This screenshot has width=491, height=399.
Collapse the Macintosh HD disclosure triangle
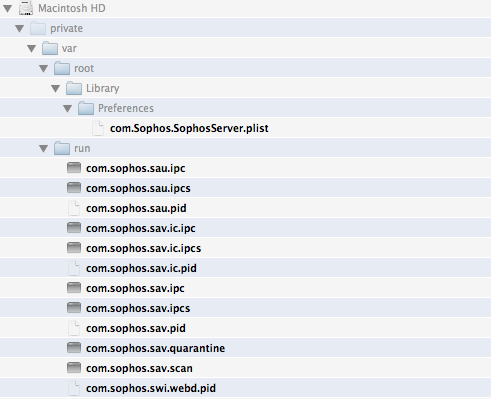point(8,9)
